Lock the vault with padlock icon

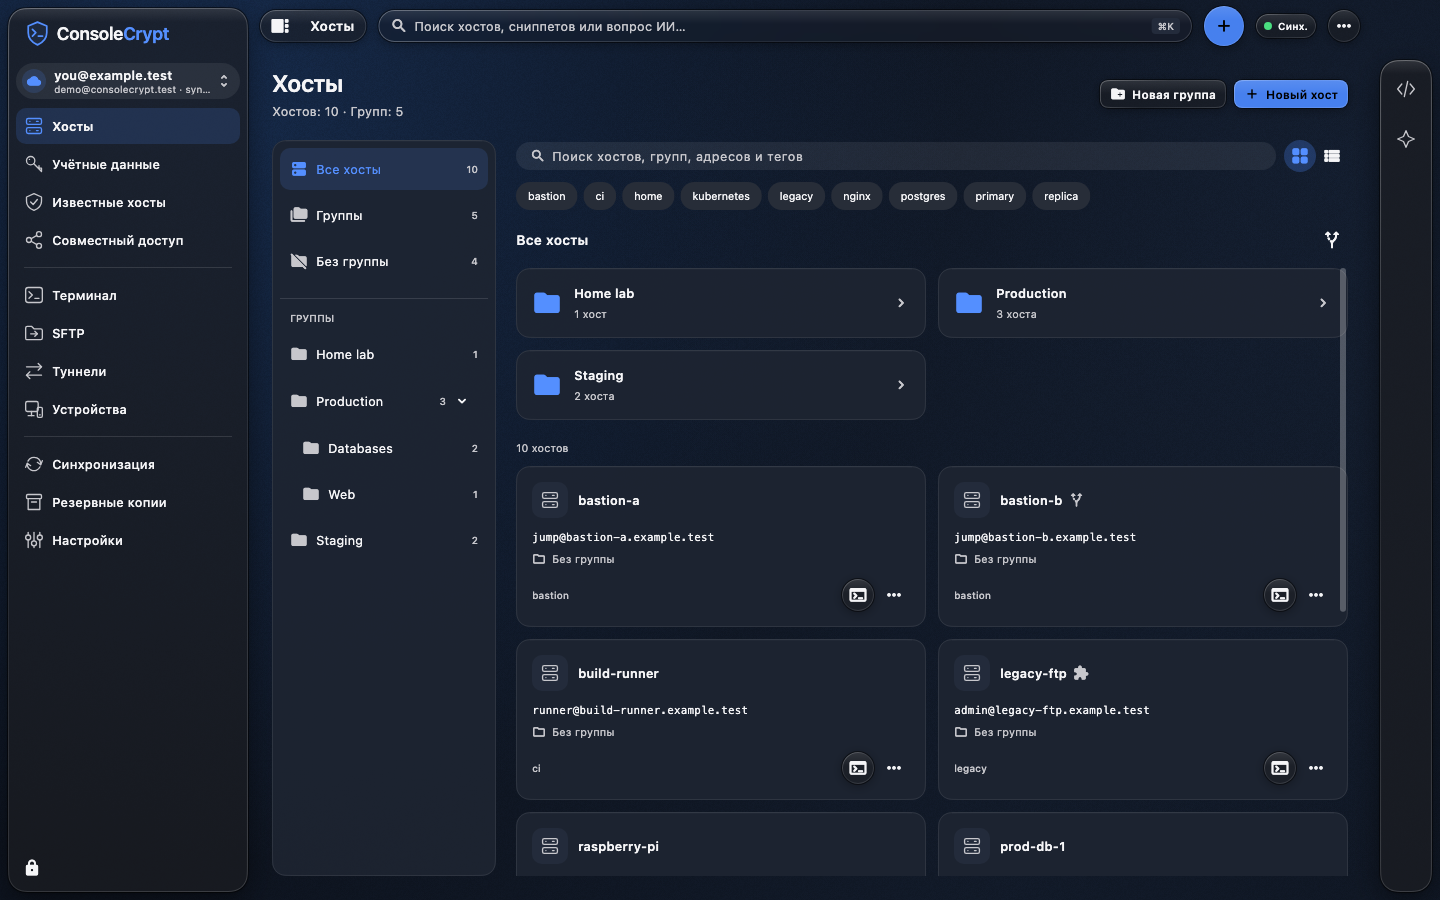pyautogui.click(x=32, y=867)
